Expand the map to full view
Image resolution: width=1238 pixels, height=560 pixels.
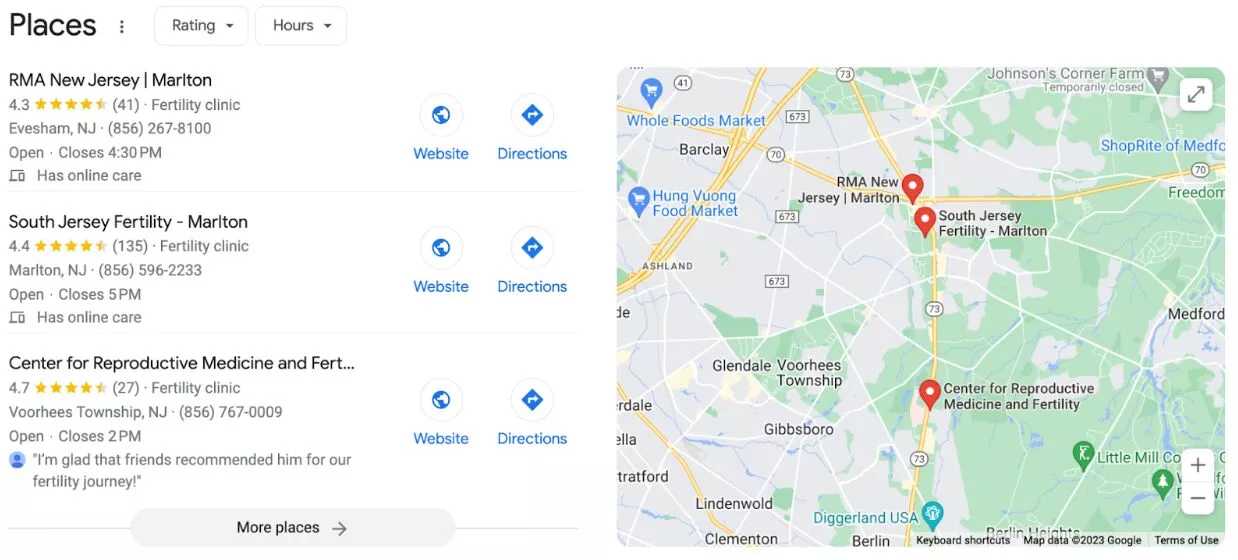tap(1196, 95)
